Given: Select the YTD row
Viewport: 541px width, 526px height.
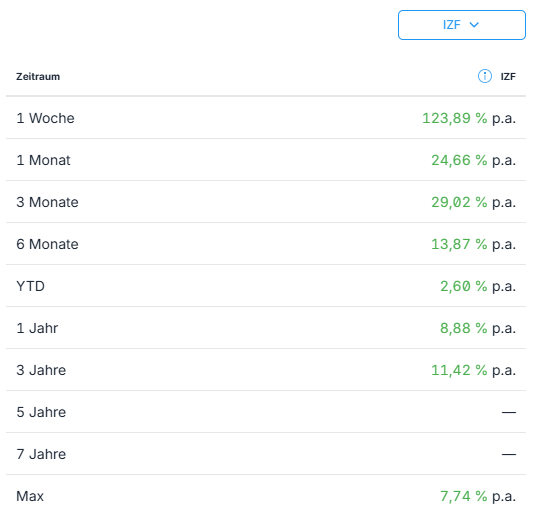Looking at the screenshot, I should click(x=266, y=286).
